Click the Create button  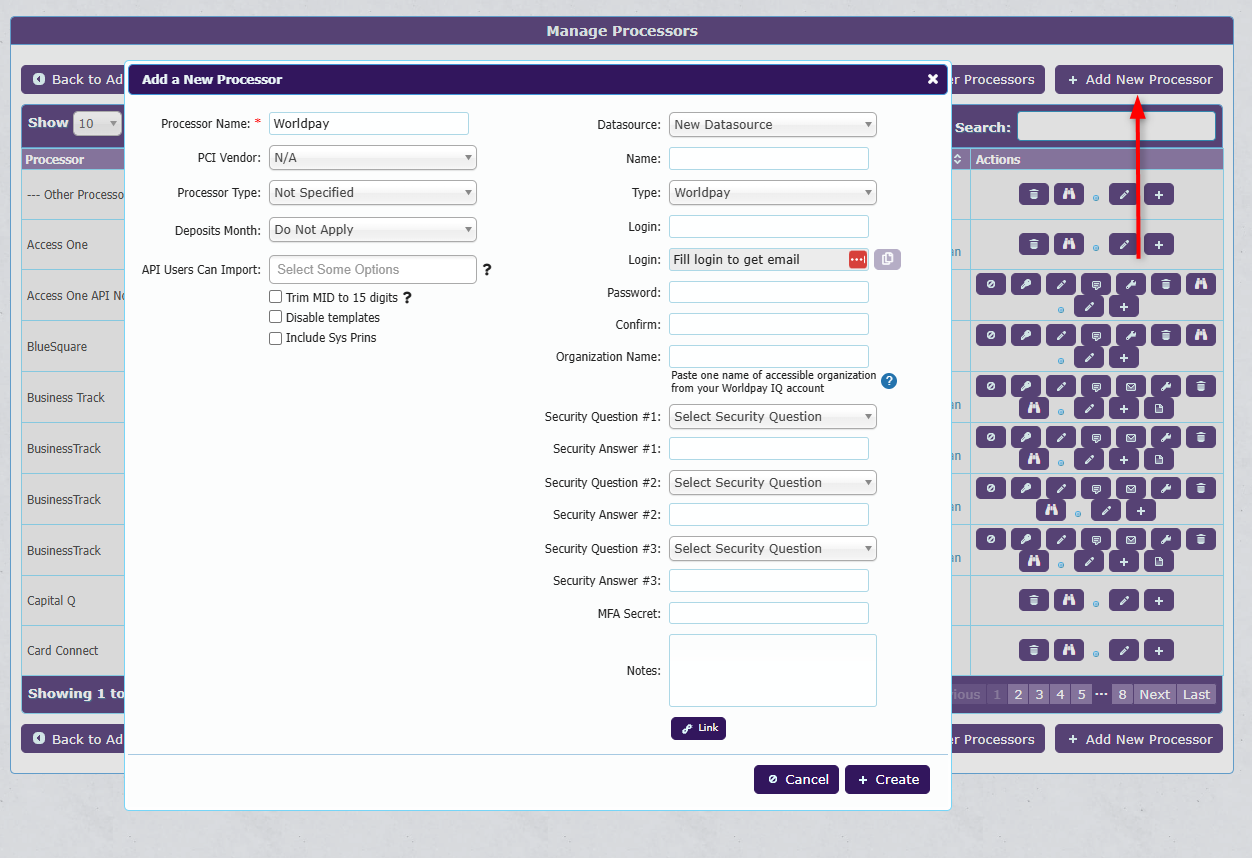(887, 780)
